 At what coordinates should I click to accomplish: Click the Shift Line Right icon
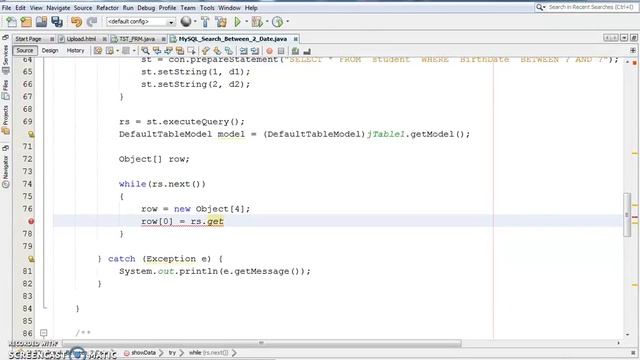point(255,51)
